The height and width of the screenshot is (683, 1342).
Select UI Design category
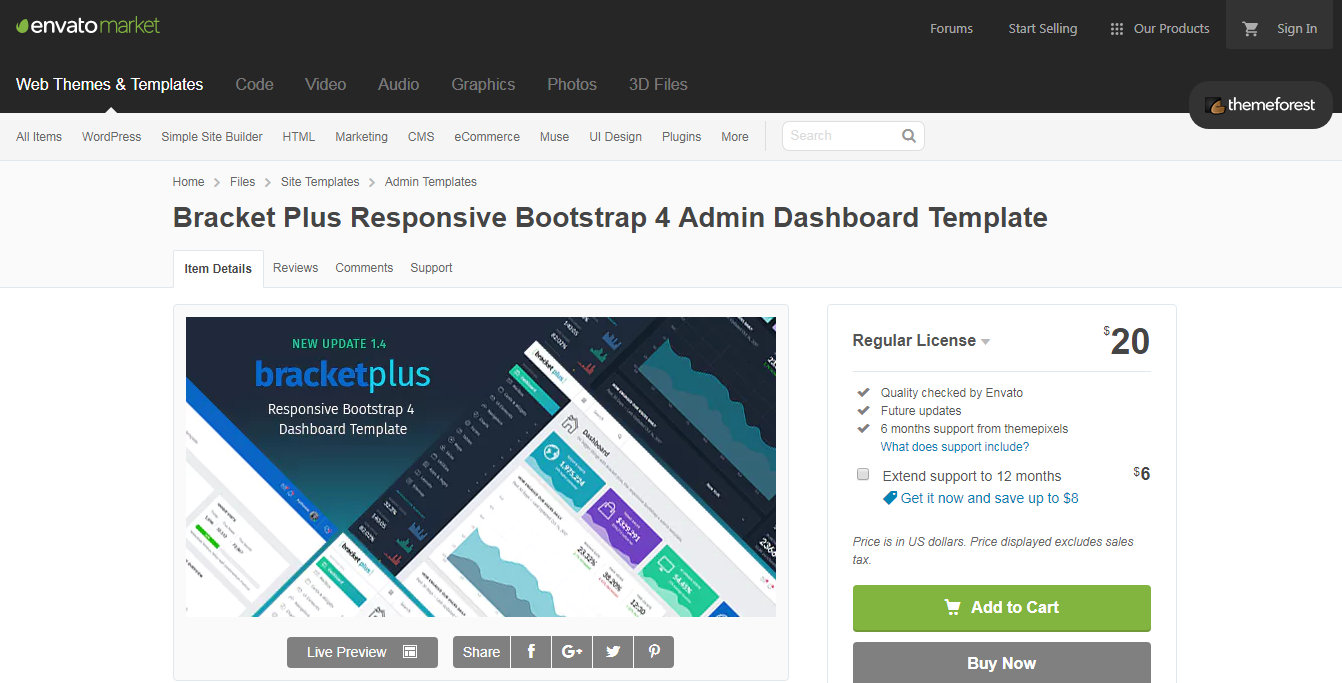tap(615, 137)
